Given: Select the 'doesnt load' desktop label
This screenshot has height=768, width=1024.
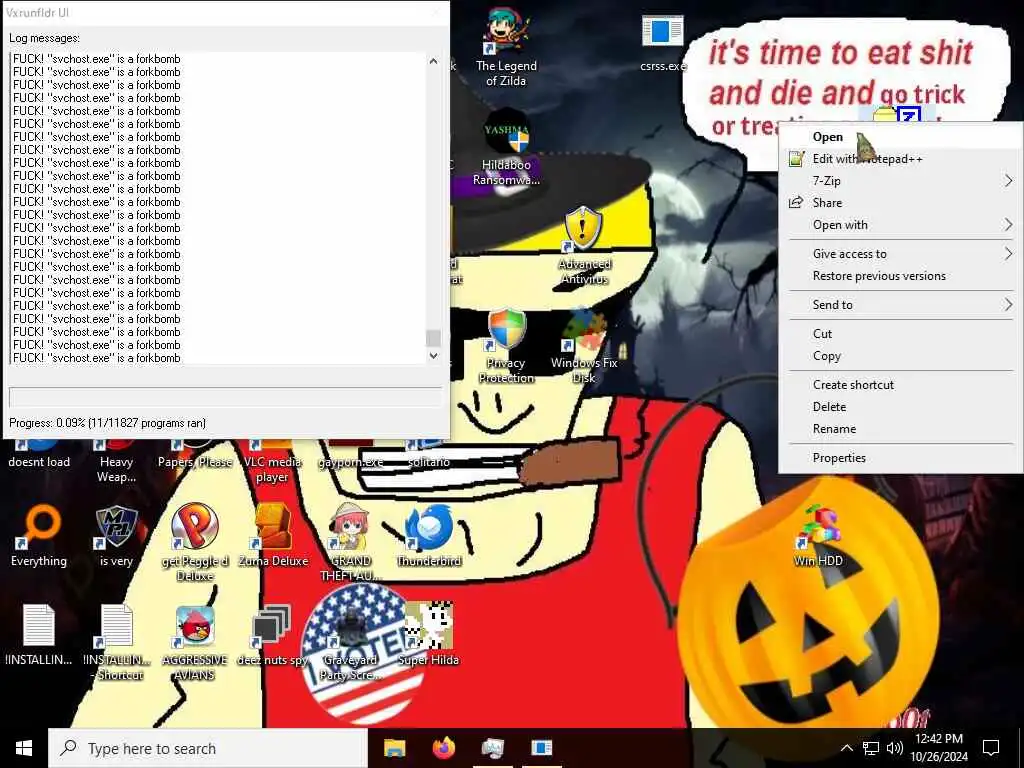Looking at the screenshot, I should pos(39,462).
